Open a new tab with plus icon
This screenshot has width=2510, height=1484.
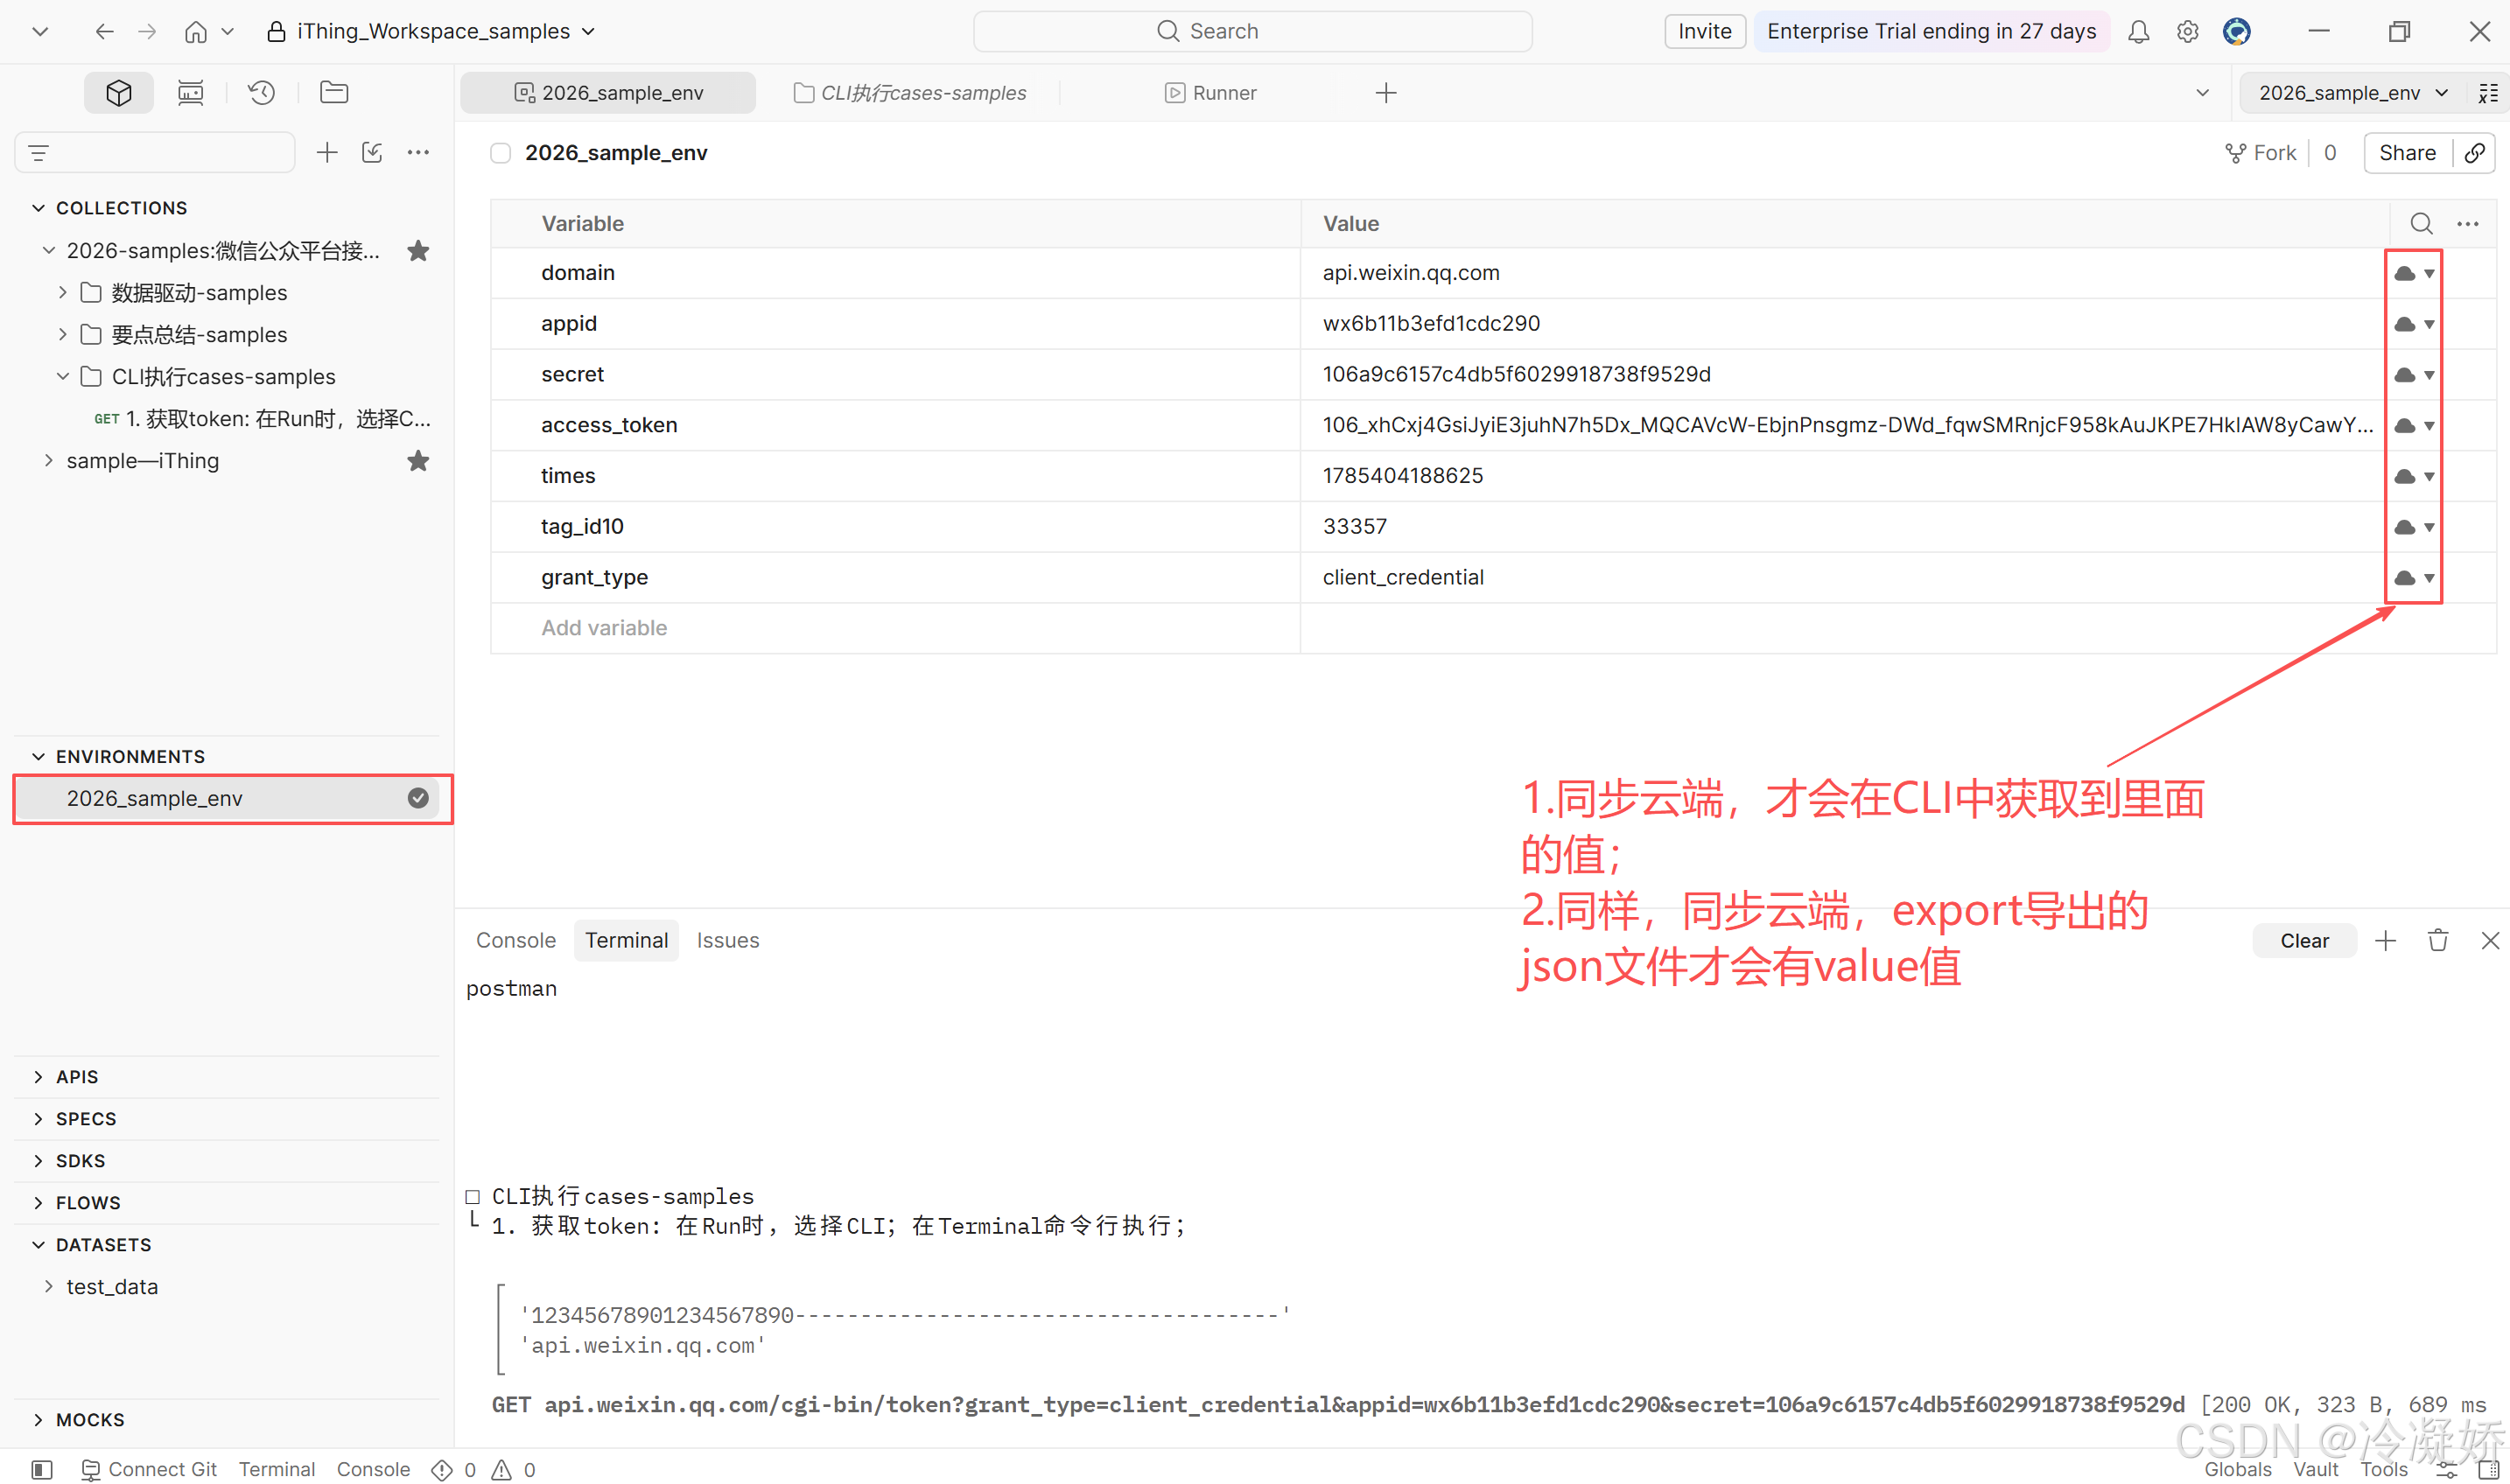[x=1385, y=93]
